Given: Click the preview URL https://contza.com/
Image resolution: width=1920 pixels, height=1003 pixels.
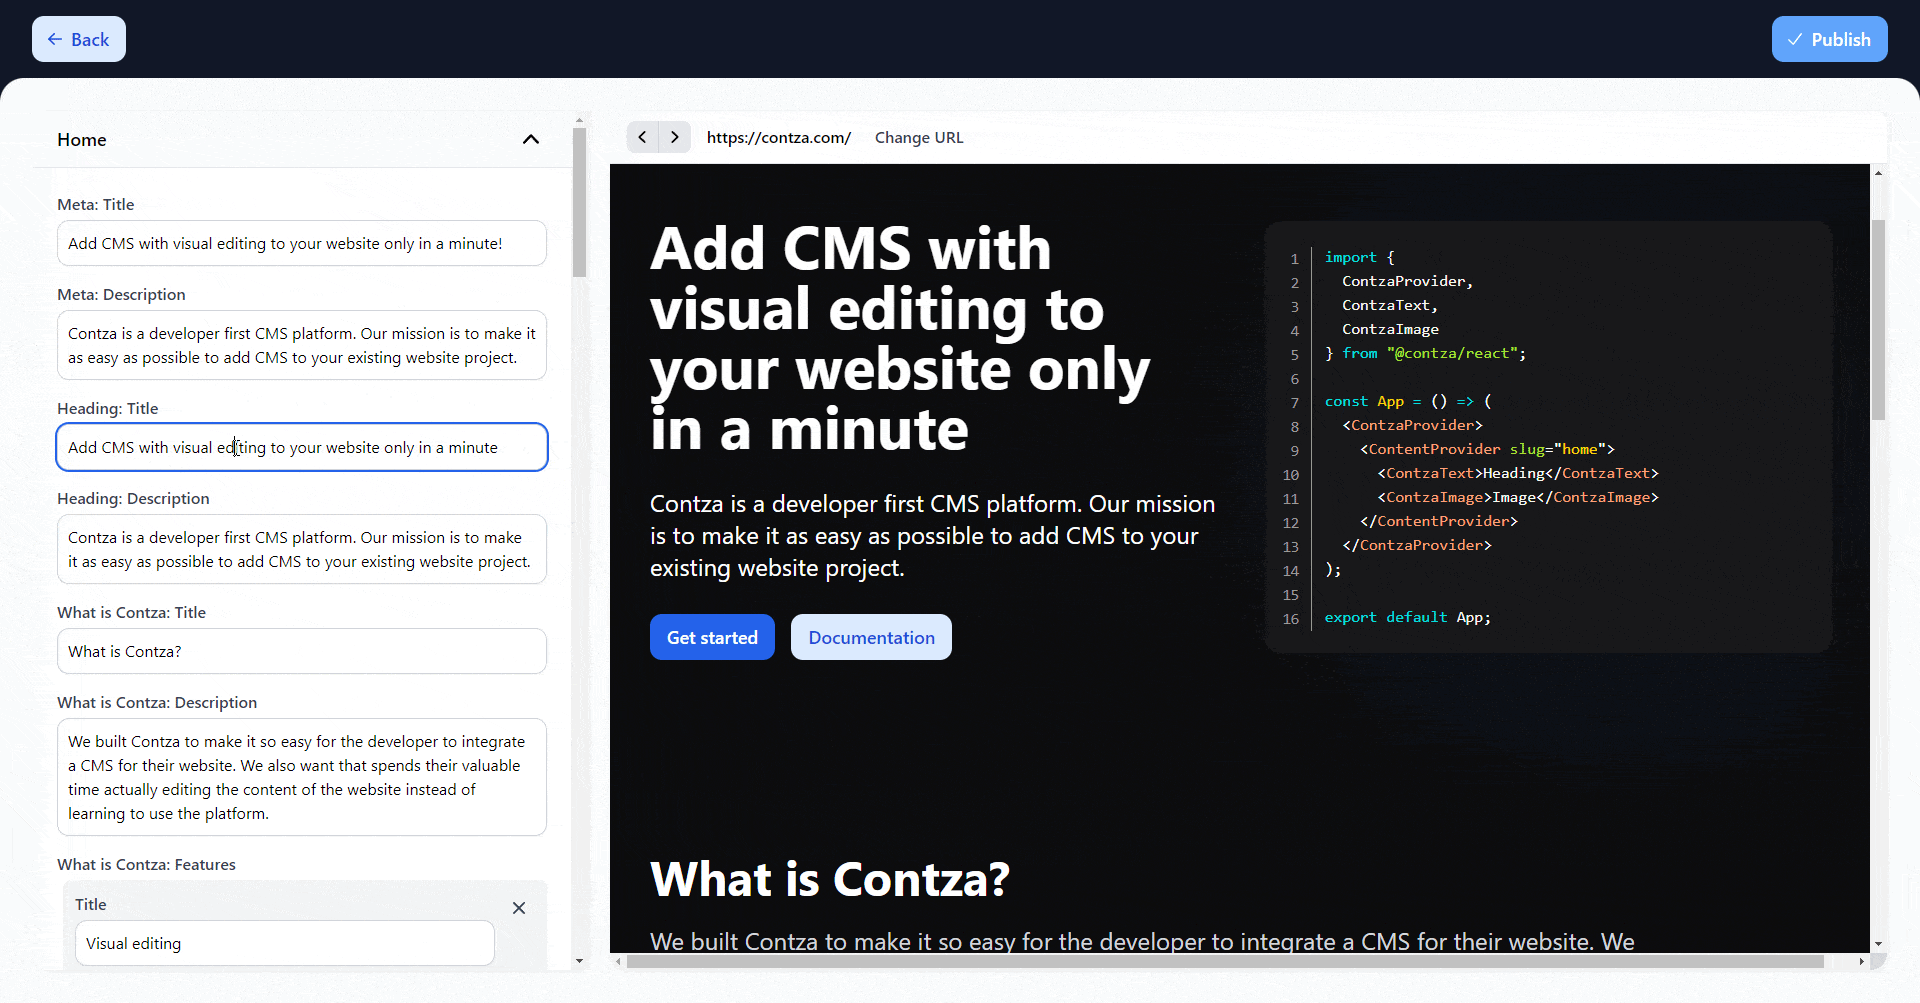Looking at the screenshot, I should click(778, 137).
